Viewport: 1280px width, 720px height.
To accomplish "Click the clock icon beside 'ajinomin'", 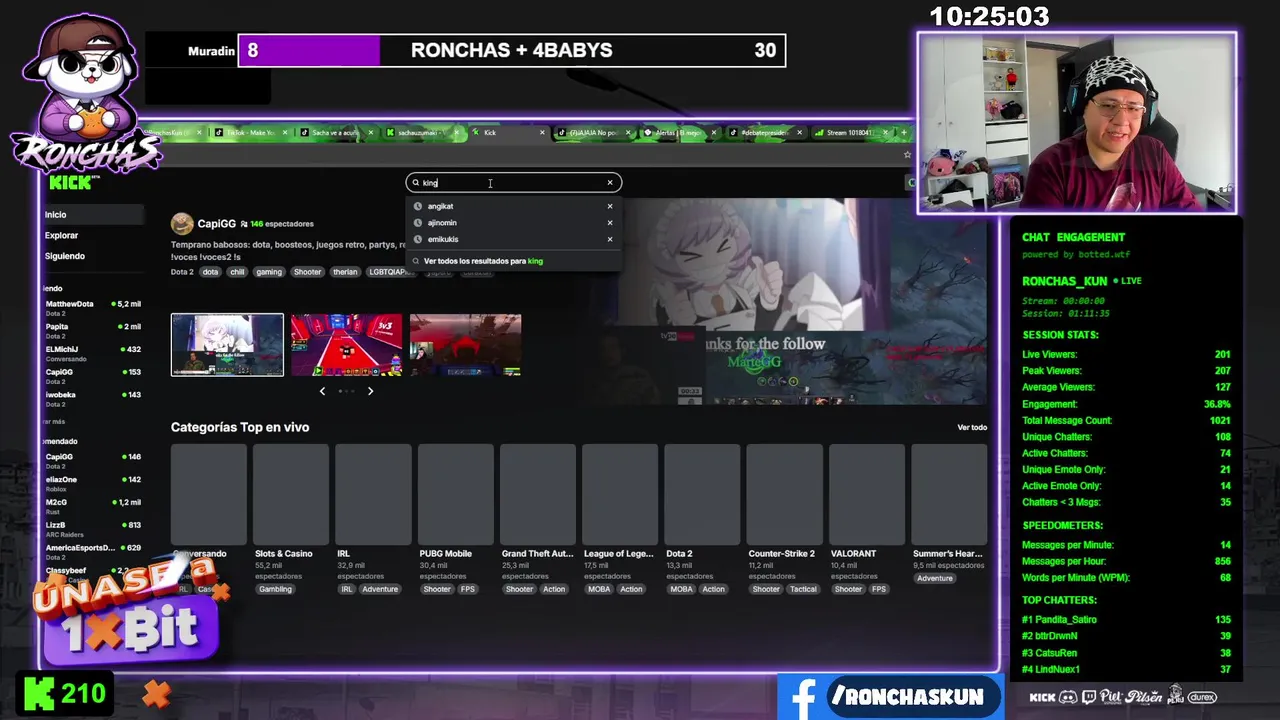I will pyautogui.click(x=418, y=223).
